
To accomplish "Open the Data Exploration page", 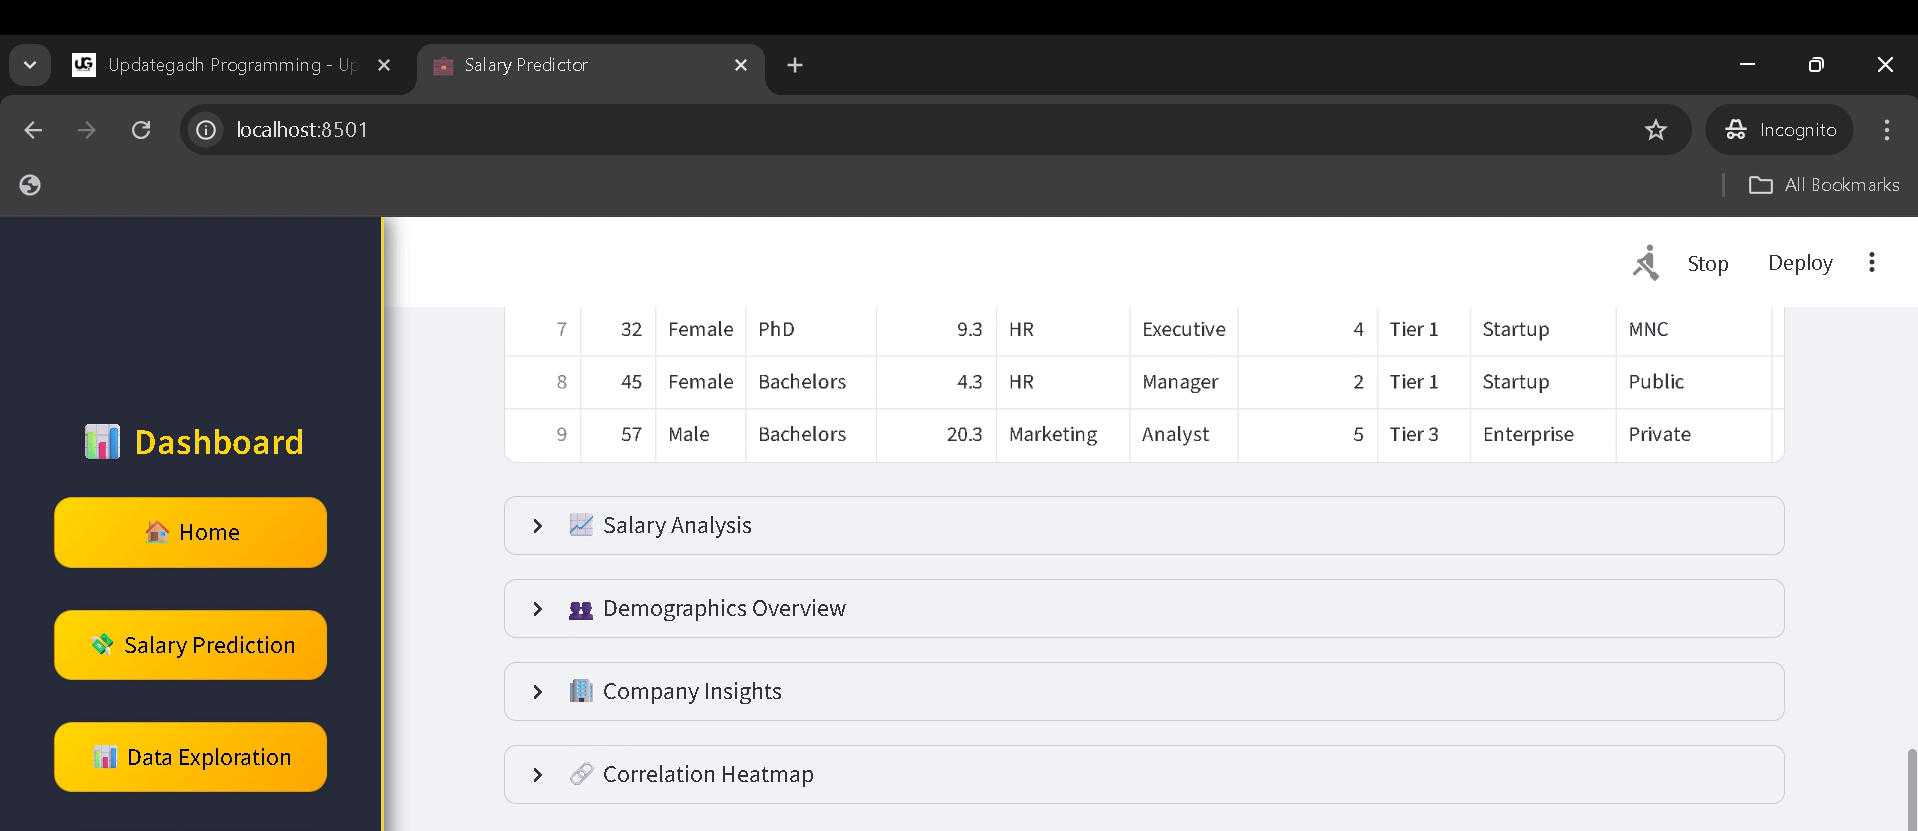I will tap(190, 757).
